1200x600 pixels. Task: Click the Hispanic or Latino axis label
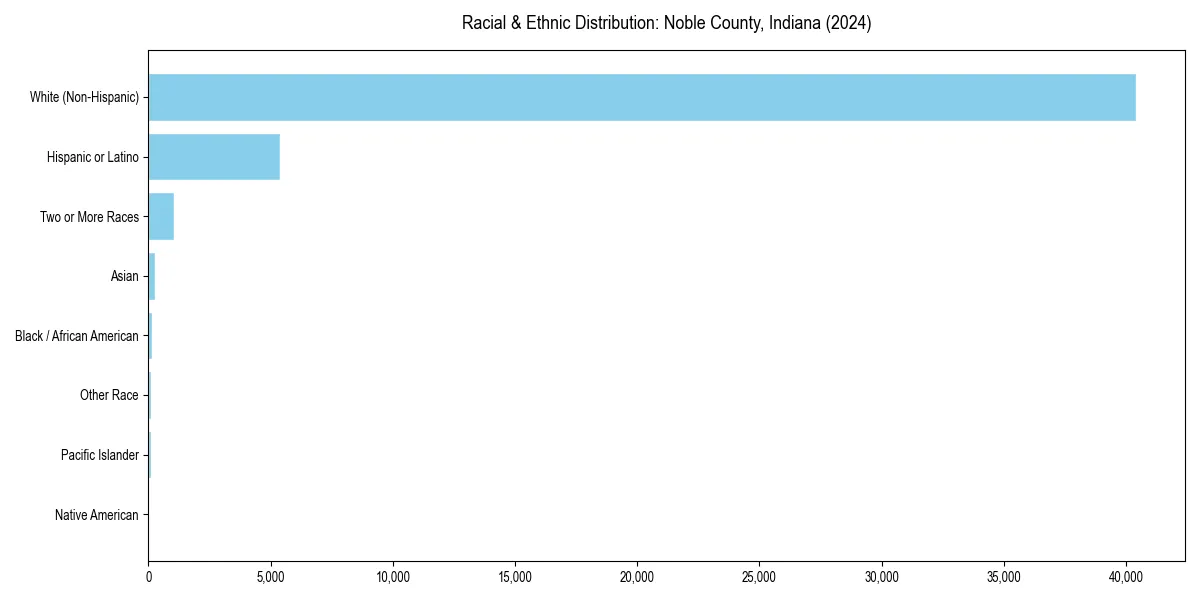(x=92, y=157)
